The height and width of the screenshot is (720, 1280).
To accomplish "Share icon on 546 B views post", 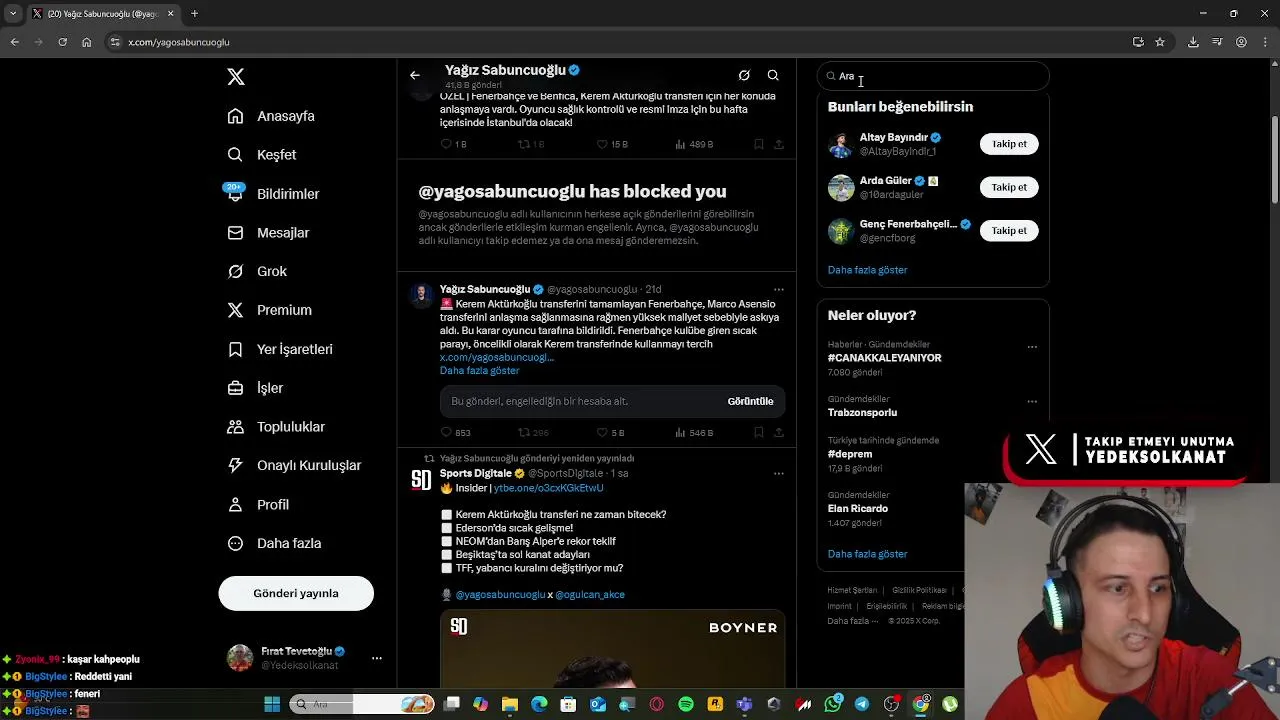I will [779, 433].
